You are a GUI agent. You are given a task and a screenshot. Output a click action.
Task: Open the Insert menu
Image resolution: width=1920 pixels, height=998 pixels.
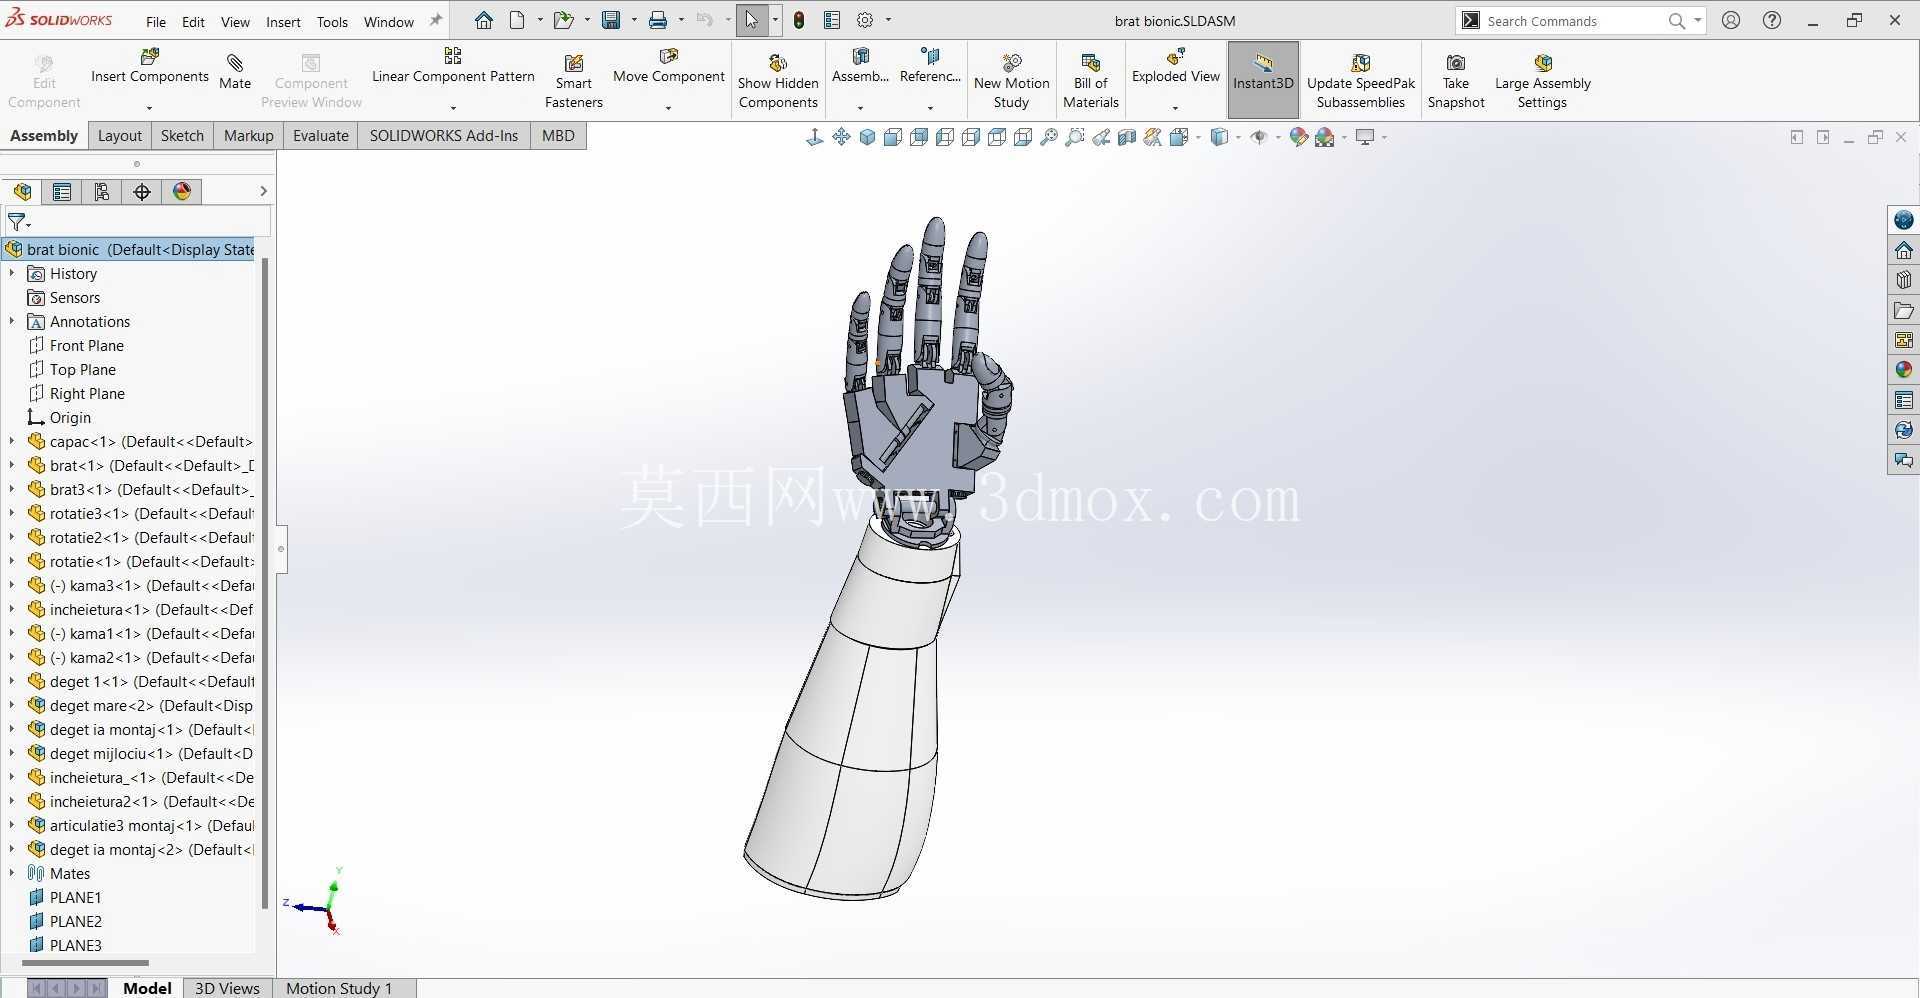pos(283,22)
